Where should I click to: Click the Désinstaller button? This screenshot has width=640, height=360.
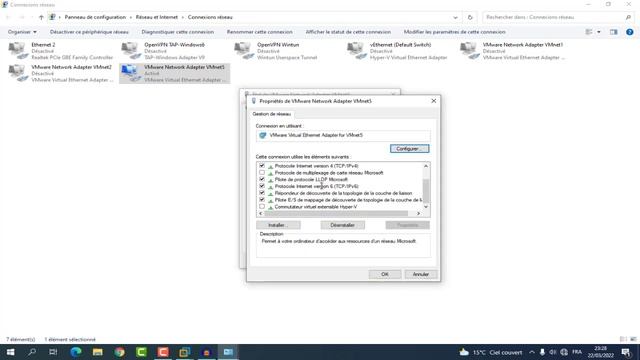click(342, 225)
